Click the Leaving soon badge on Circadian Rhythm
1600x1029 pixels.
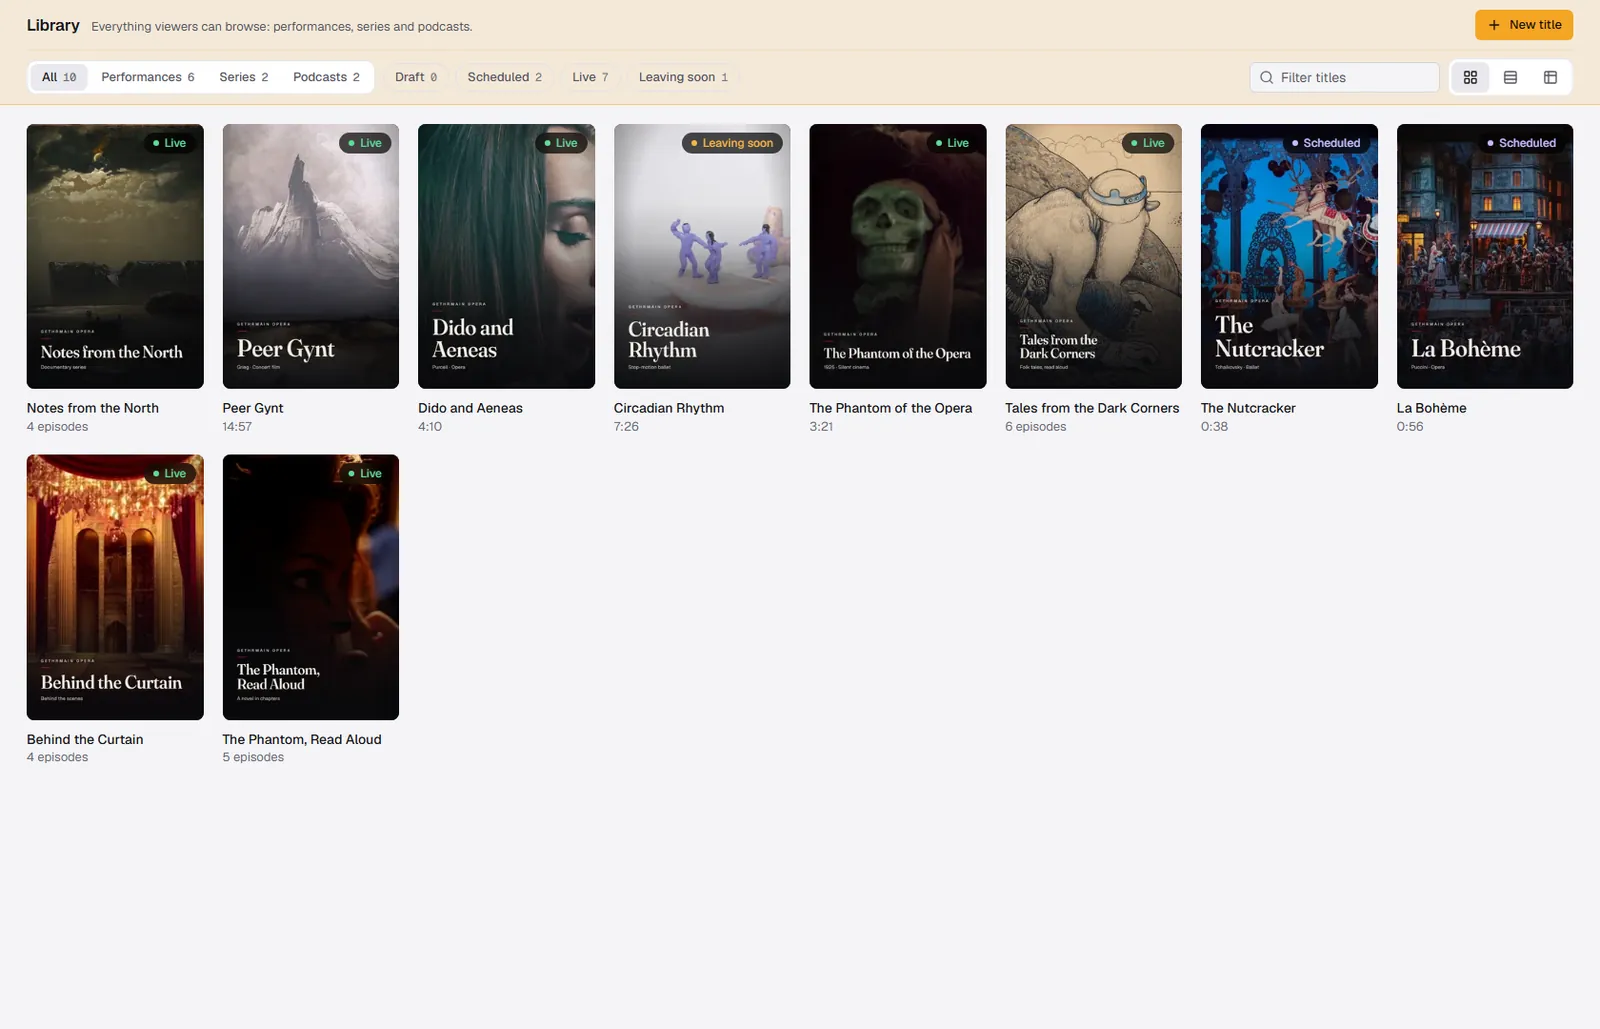[732, 143]
